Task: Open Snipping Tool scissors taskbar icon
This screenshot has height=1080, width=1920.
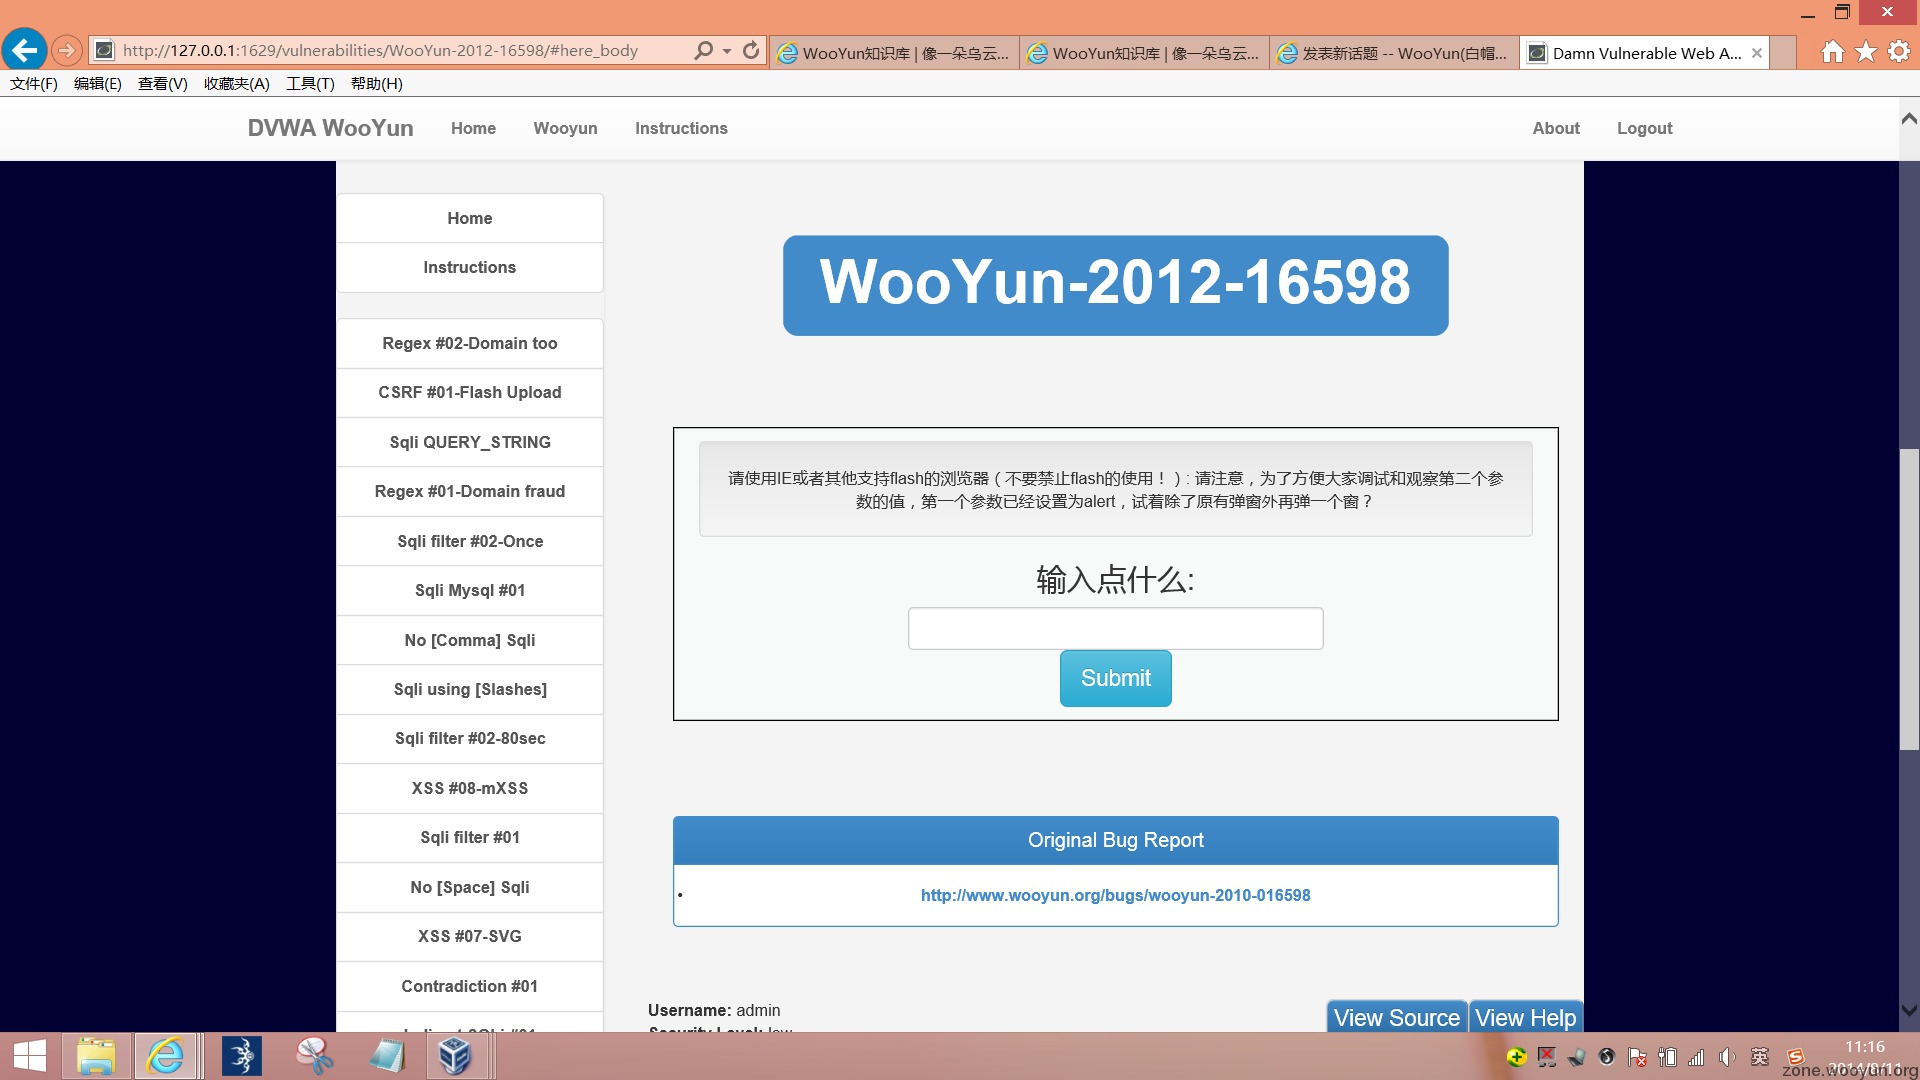Action: coord(314,1056)
